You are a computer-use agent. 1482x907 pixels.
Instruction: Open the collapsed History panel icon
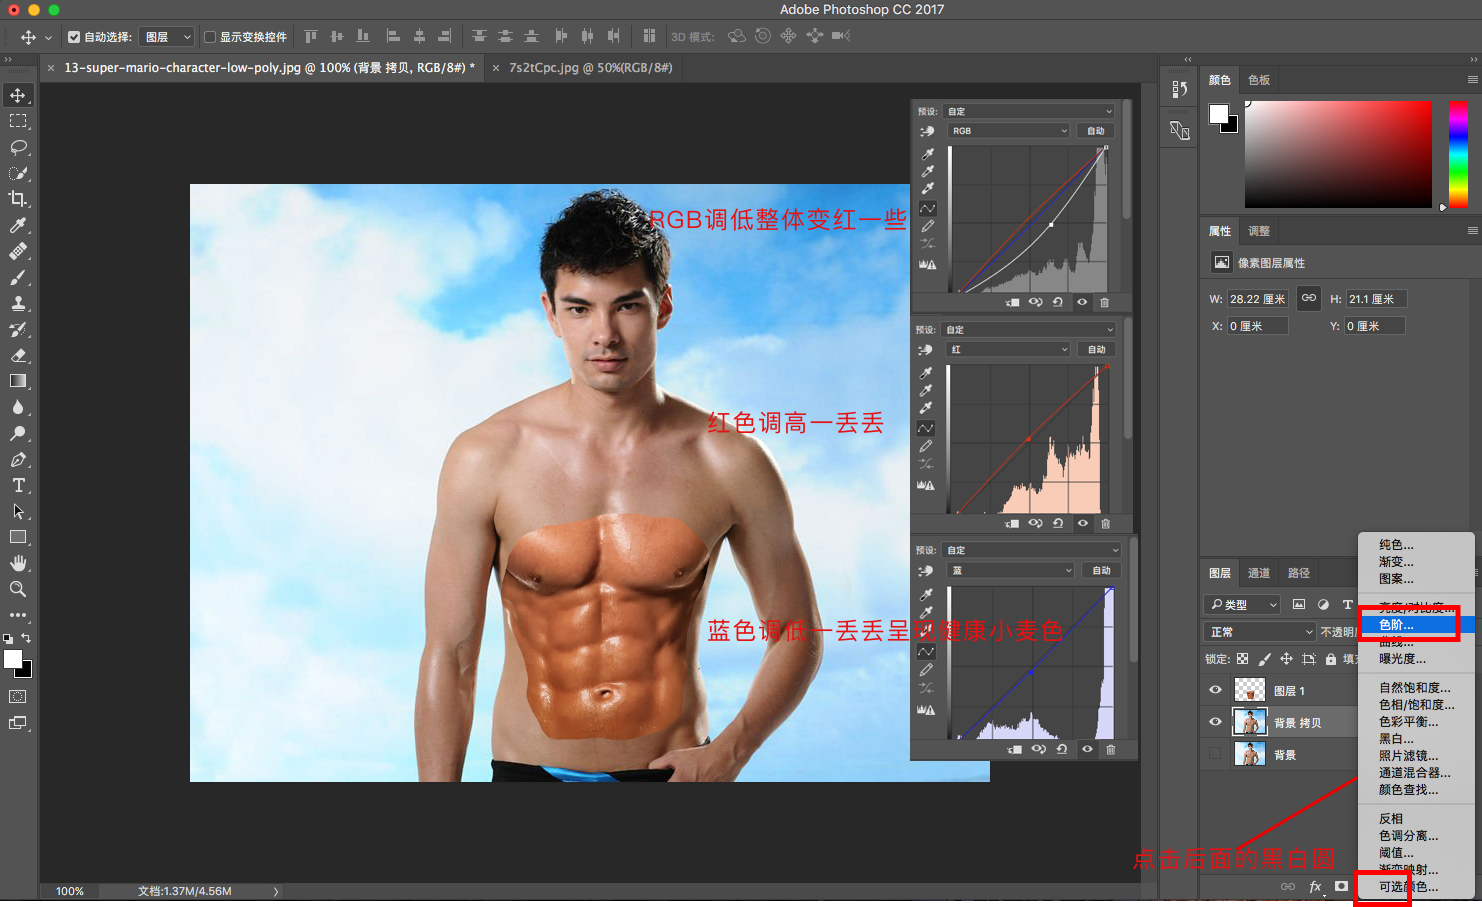[x=1180, y=89]
